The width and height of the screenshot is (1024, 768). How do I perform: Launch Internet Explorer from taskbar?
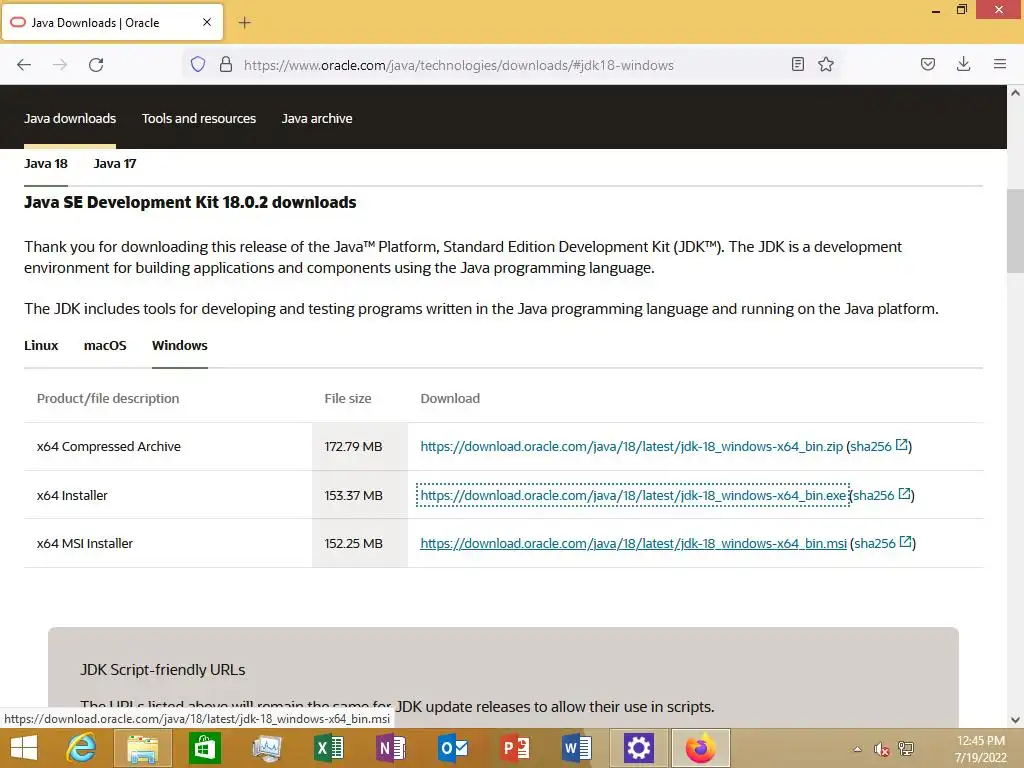(x=81, y=748)
